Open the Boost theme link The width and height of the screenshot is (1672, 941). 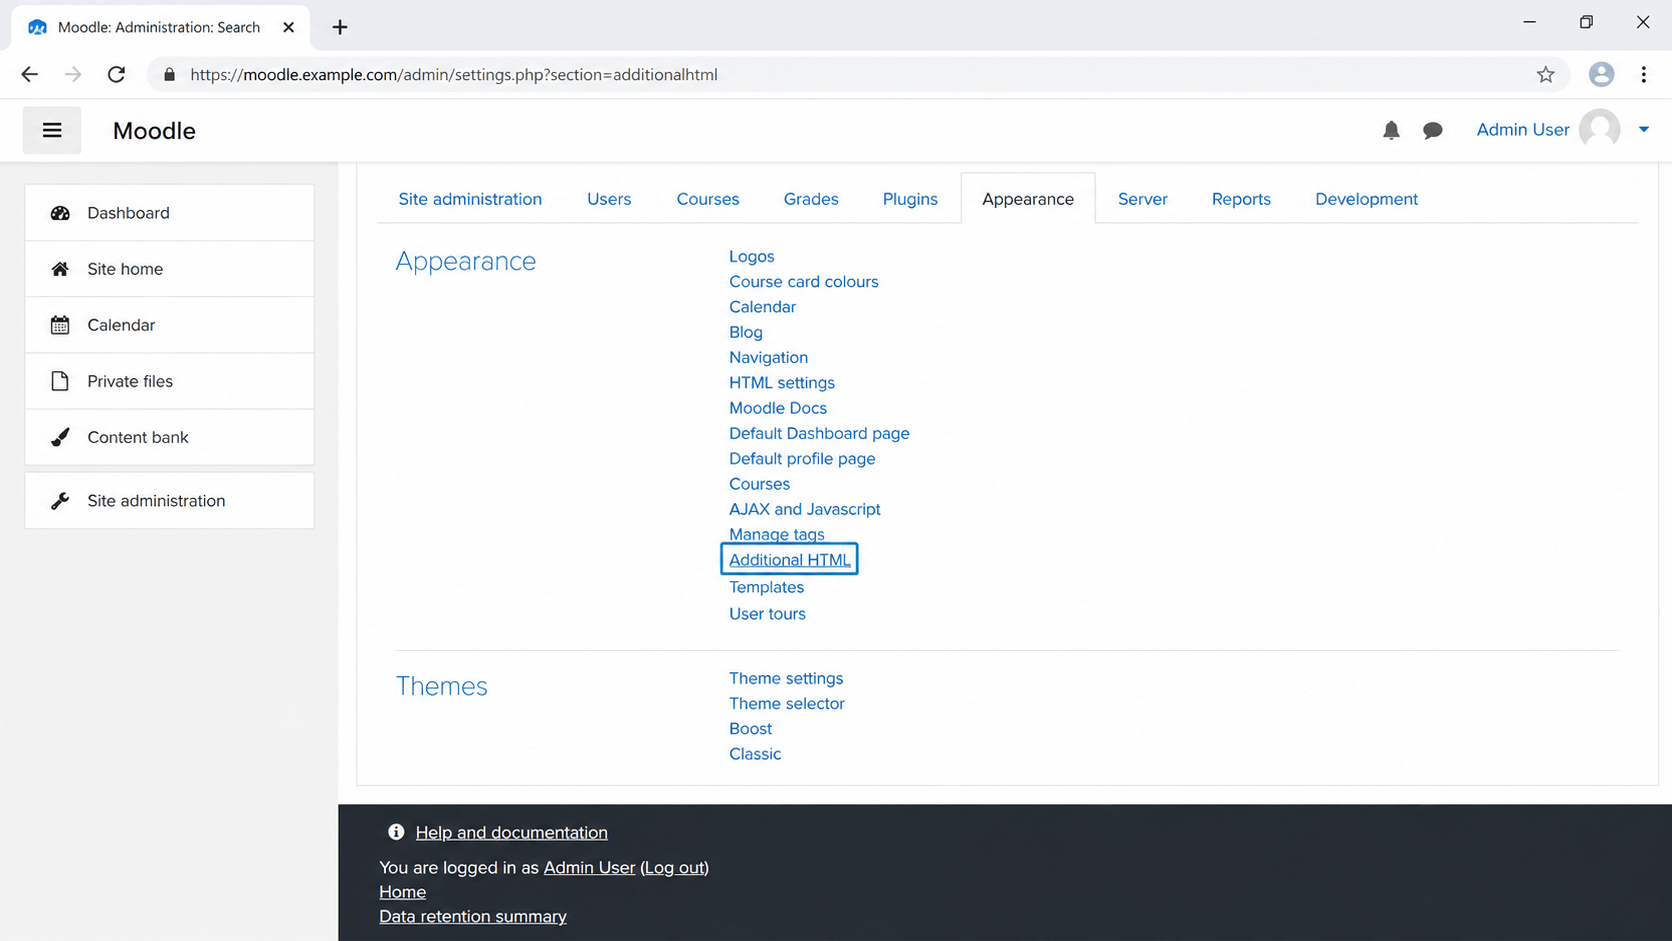(750, 729)
